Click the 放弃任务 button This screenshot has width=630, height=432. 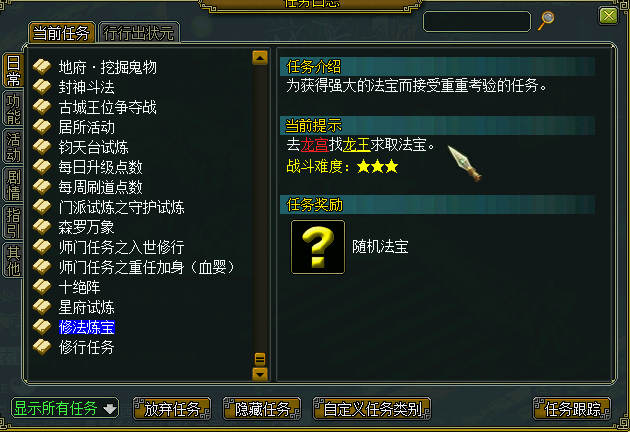172,409
